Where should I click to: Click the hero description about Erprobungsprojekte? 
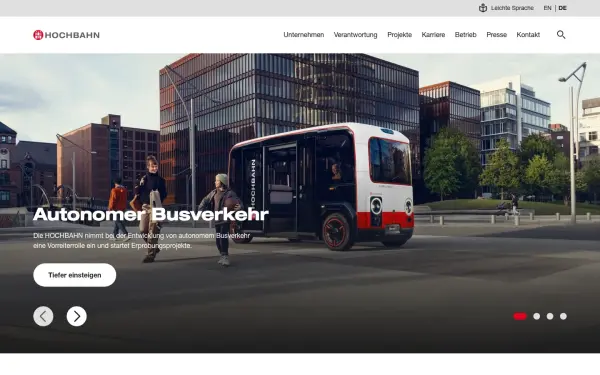(142, 241)
